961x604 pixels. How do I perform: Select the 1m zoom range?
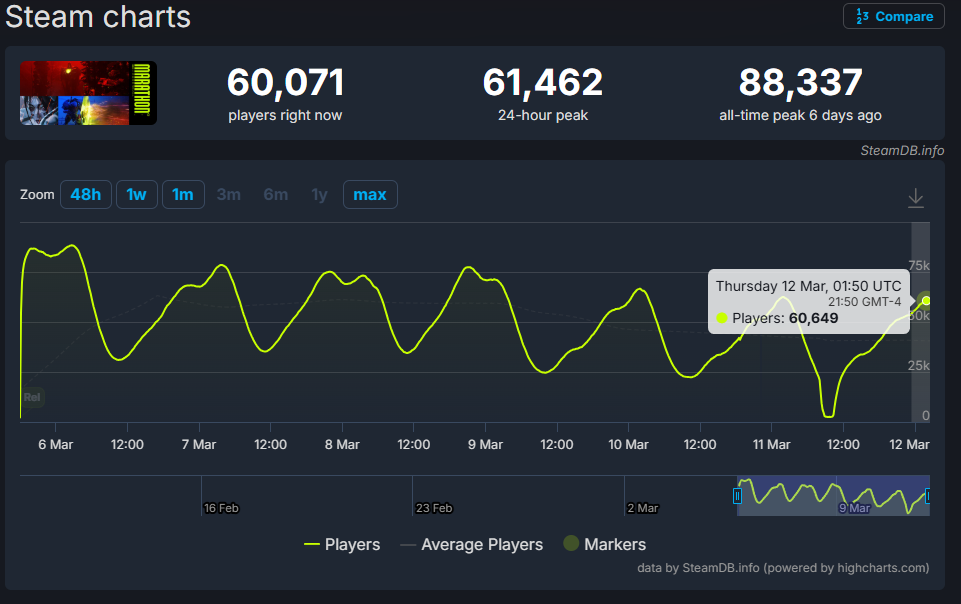click(x=183, y=195)
